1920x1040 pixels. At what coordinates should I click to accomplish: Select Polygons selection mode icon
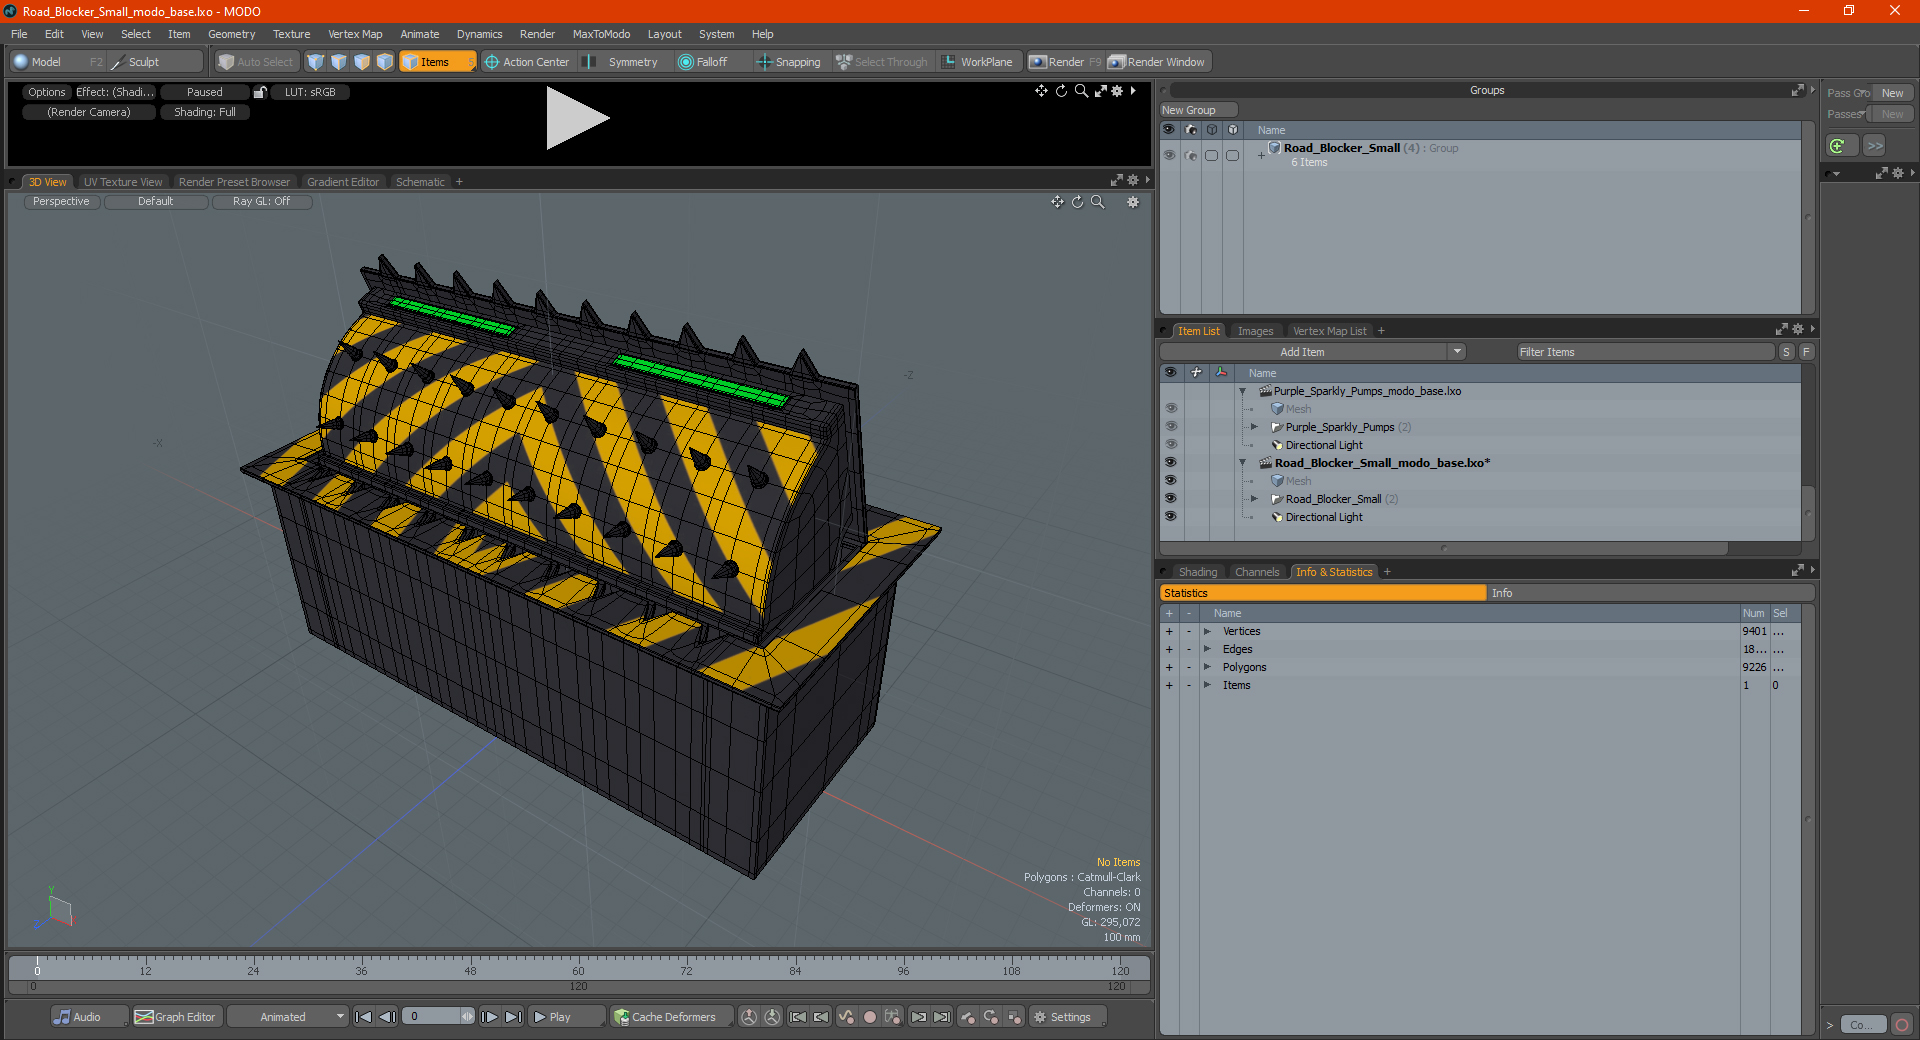pos(362,62)
